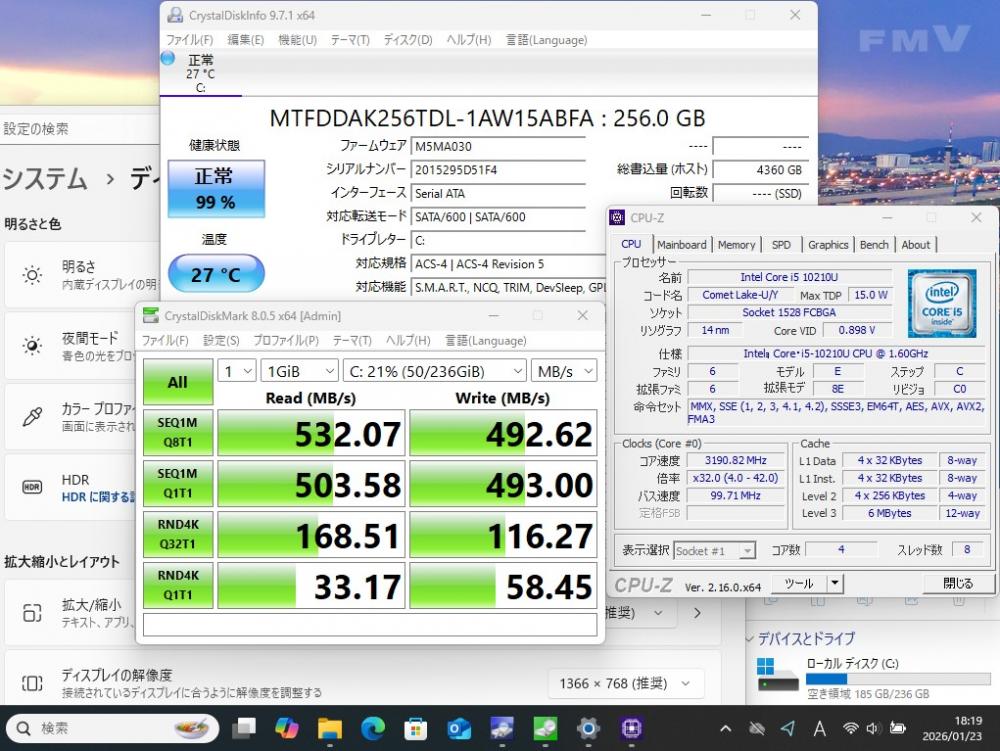
Task: Open the 1366 × 768 resolution dropdown
Action: 625,684
